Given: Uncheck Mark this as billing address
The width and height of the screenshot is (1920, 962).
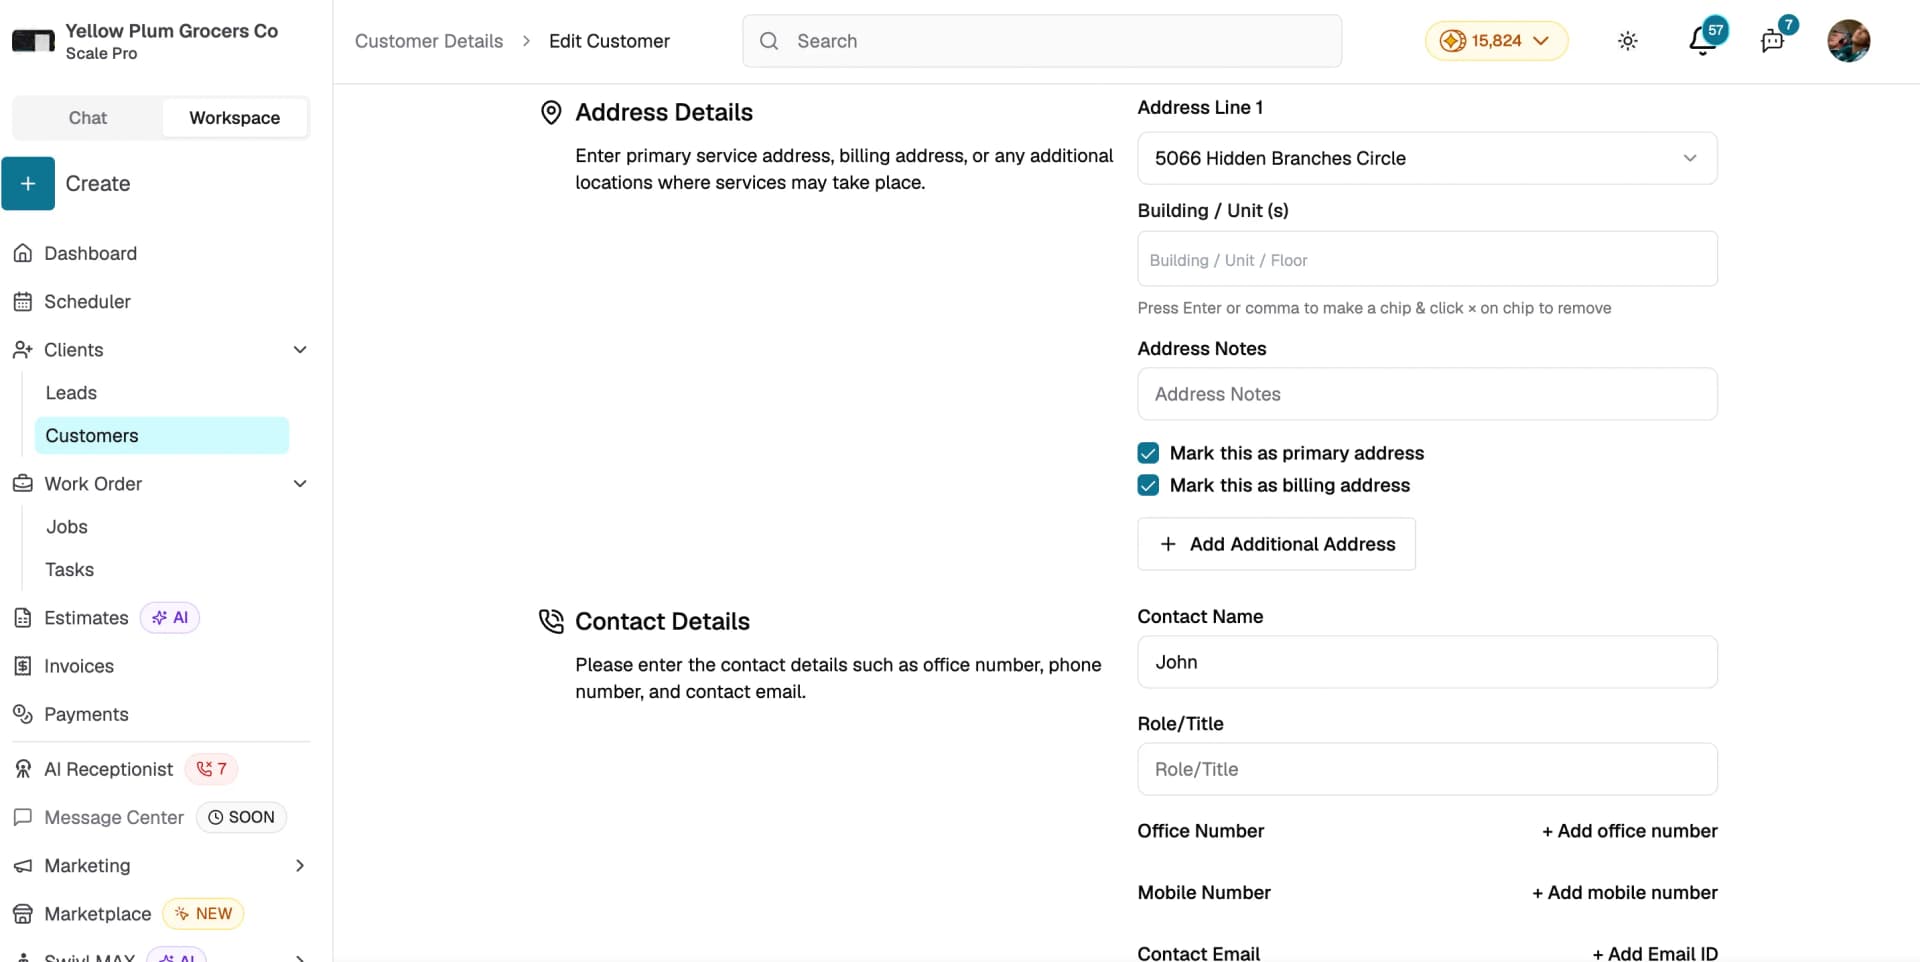Looking at the screenshot, I should tap(1148, 485).
